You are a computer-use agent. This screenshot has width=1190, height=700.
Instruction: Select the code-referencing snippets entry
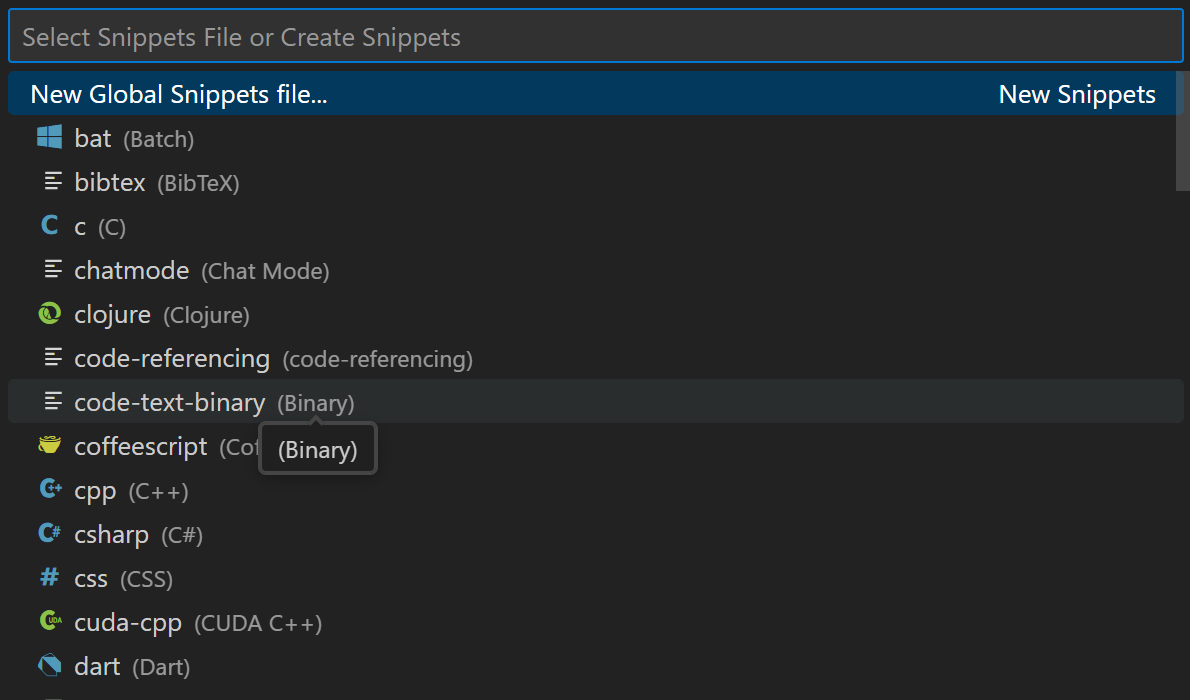tap(596, 358)
